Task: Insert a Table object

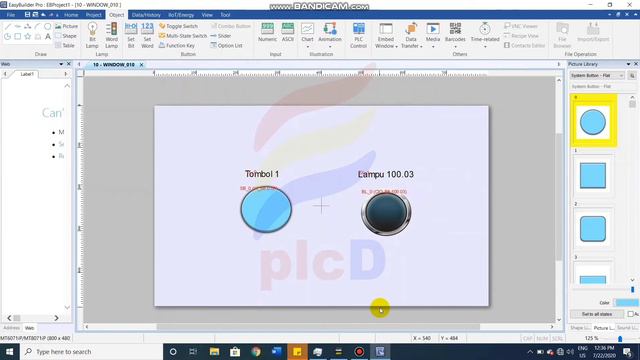Action: (x=65, y=46)
